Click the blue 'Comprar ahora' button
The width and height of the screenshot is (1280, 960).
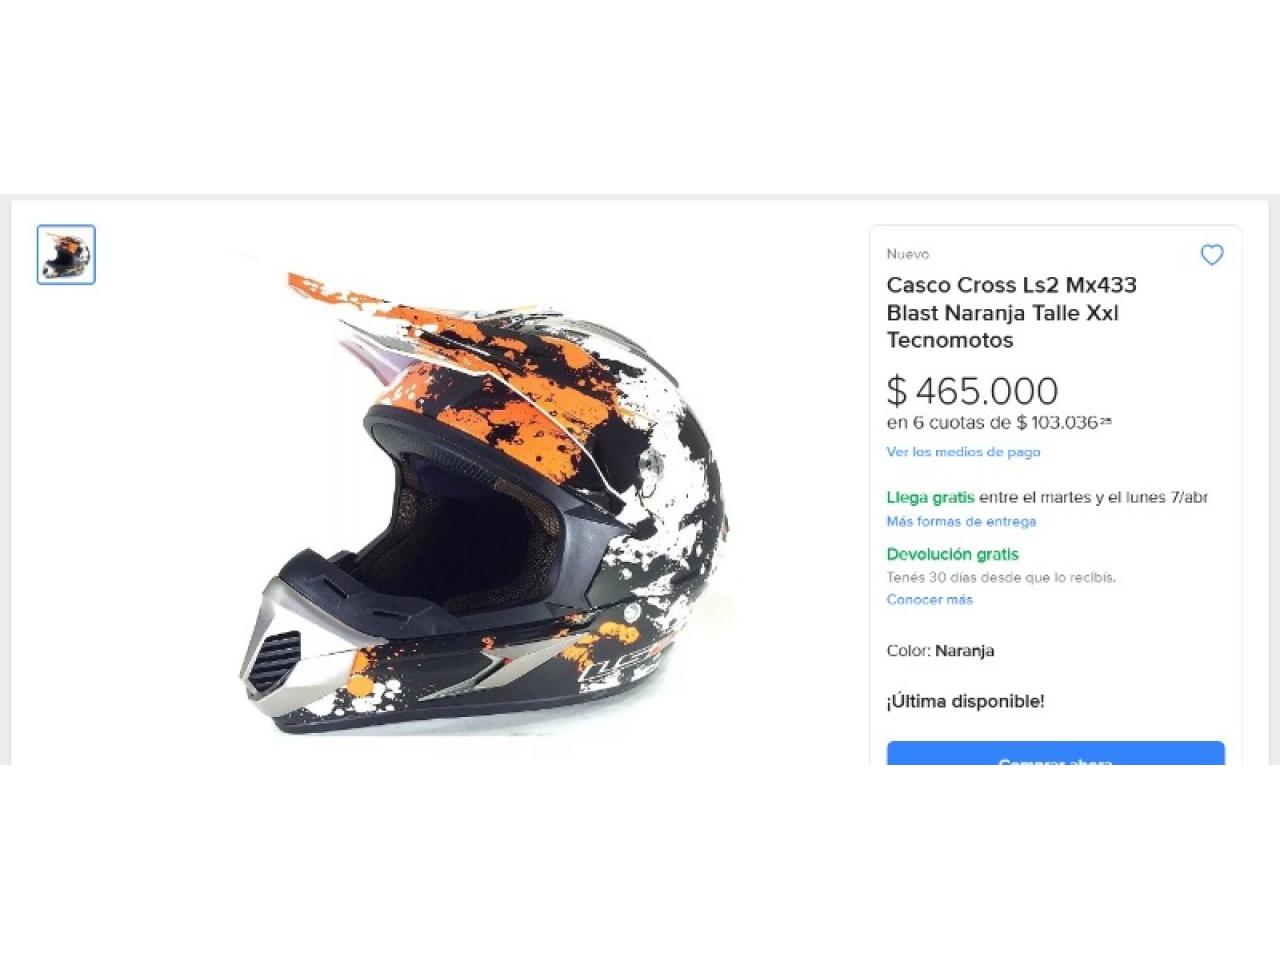[x=1055, y=754]
